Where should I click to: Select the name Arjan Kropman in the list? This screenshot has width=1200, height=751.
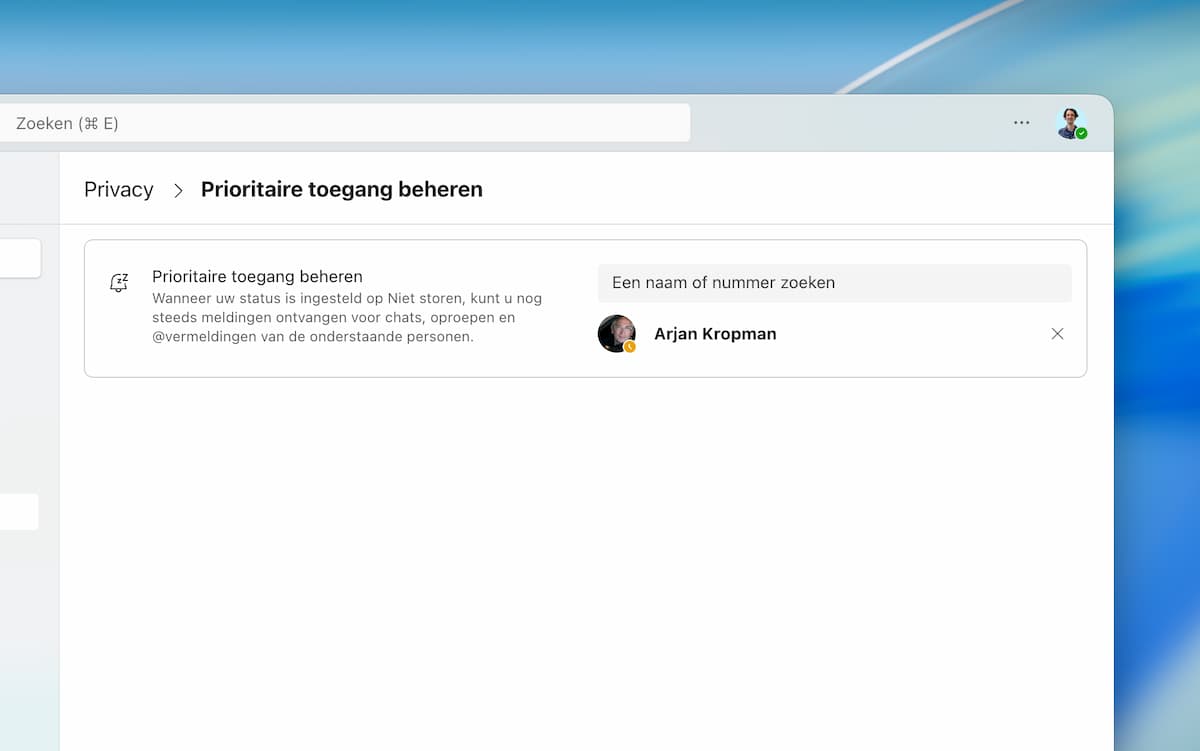[x=715, y=334]
